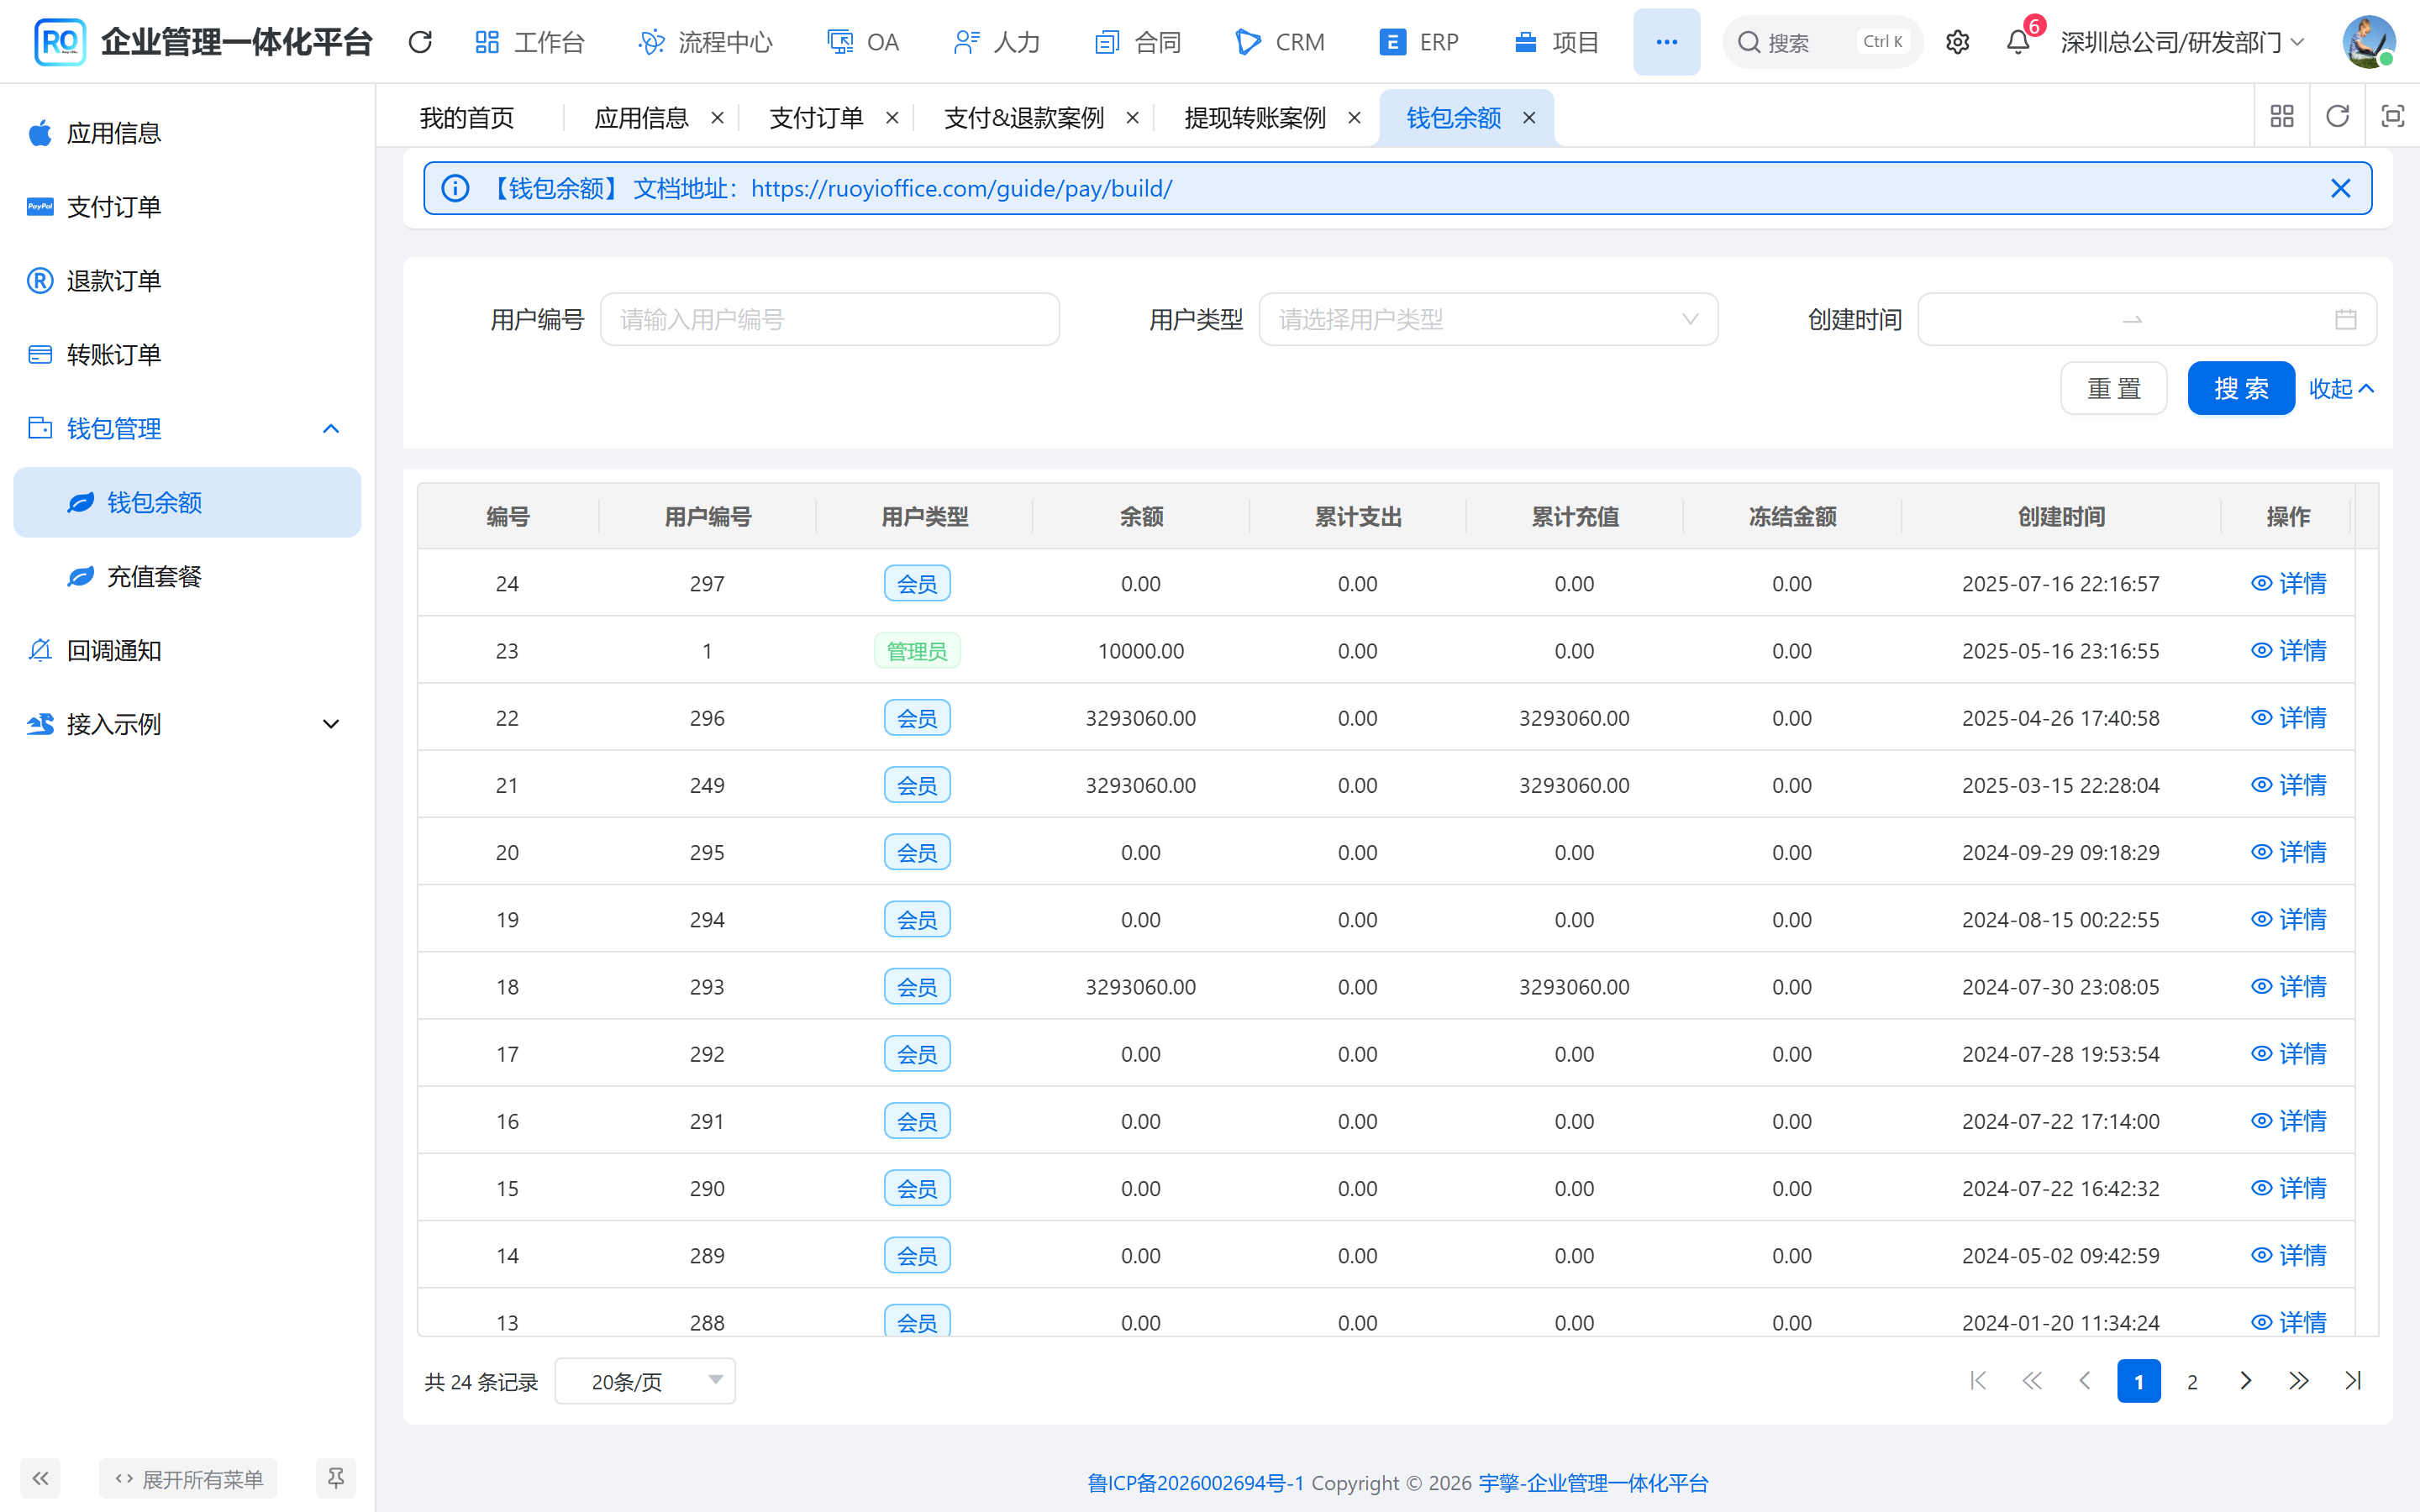Close the 支付订单 tab
The image size is (2420, 1512).
[892, 118]
